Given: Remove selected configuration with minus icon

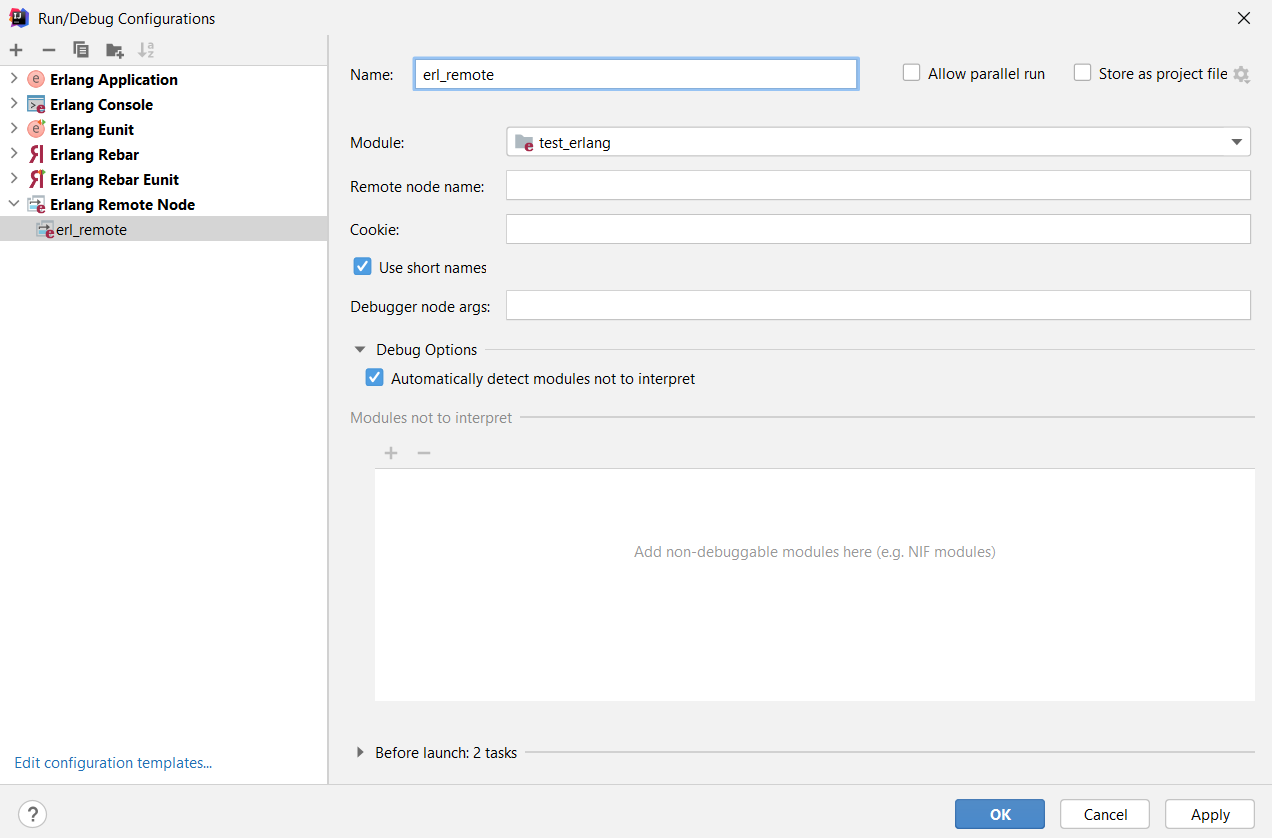Looking at the screenshot, I should tap(48, 50).
